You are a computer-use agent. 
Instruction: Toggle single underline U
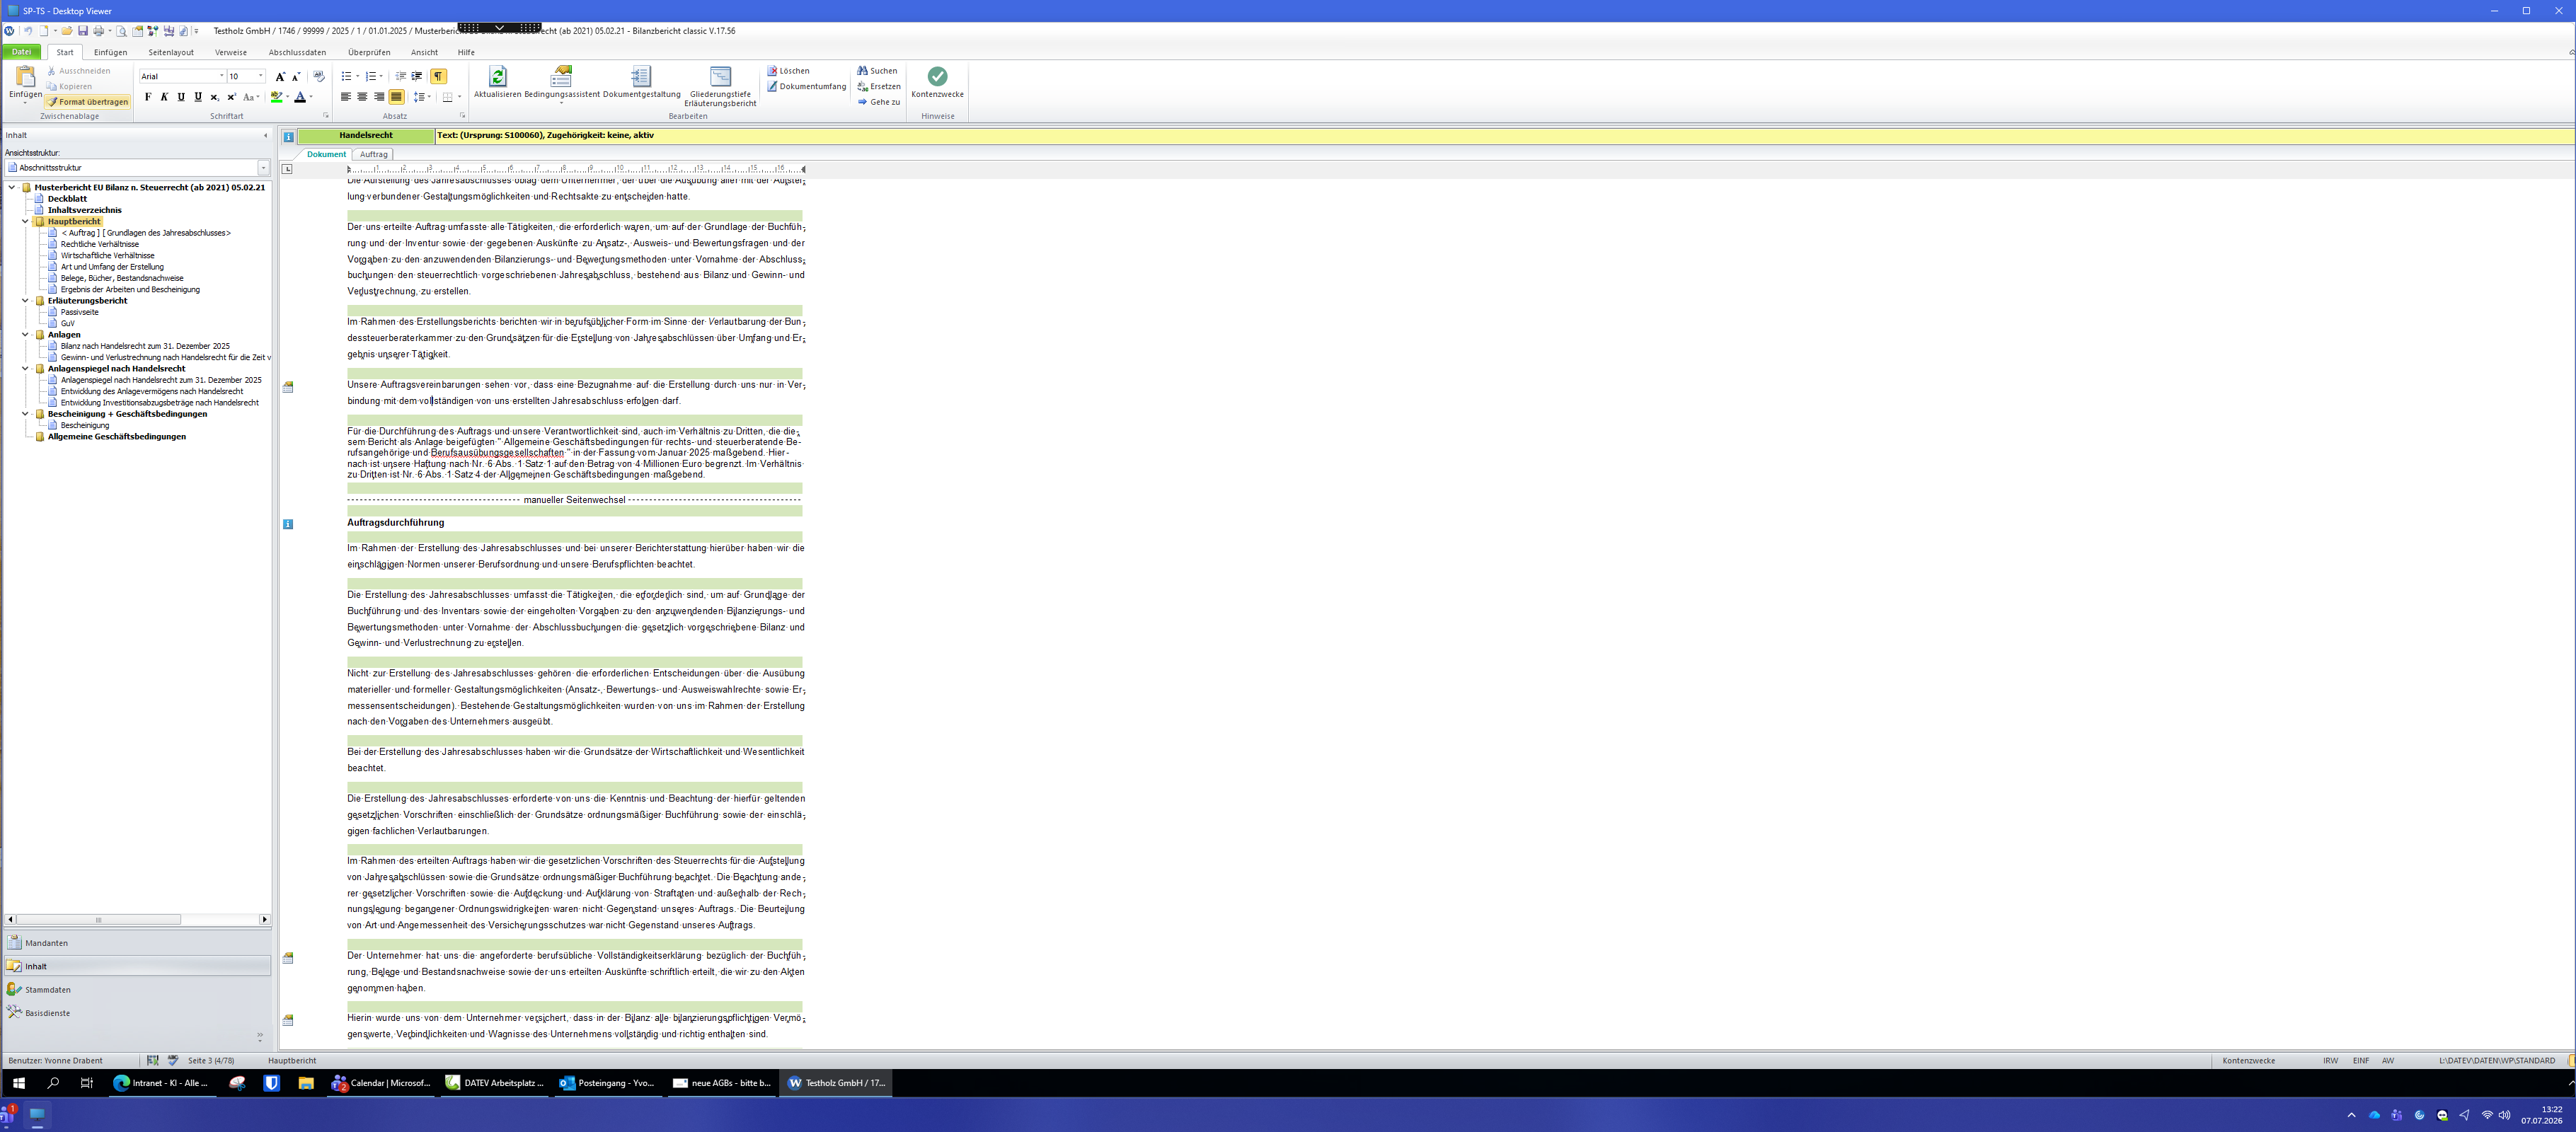[181, 97]
